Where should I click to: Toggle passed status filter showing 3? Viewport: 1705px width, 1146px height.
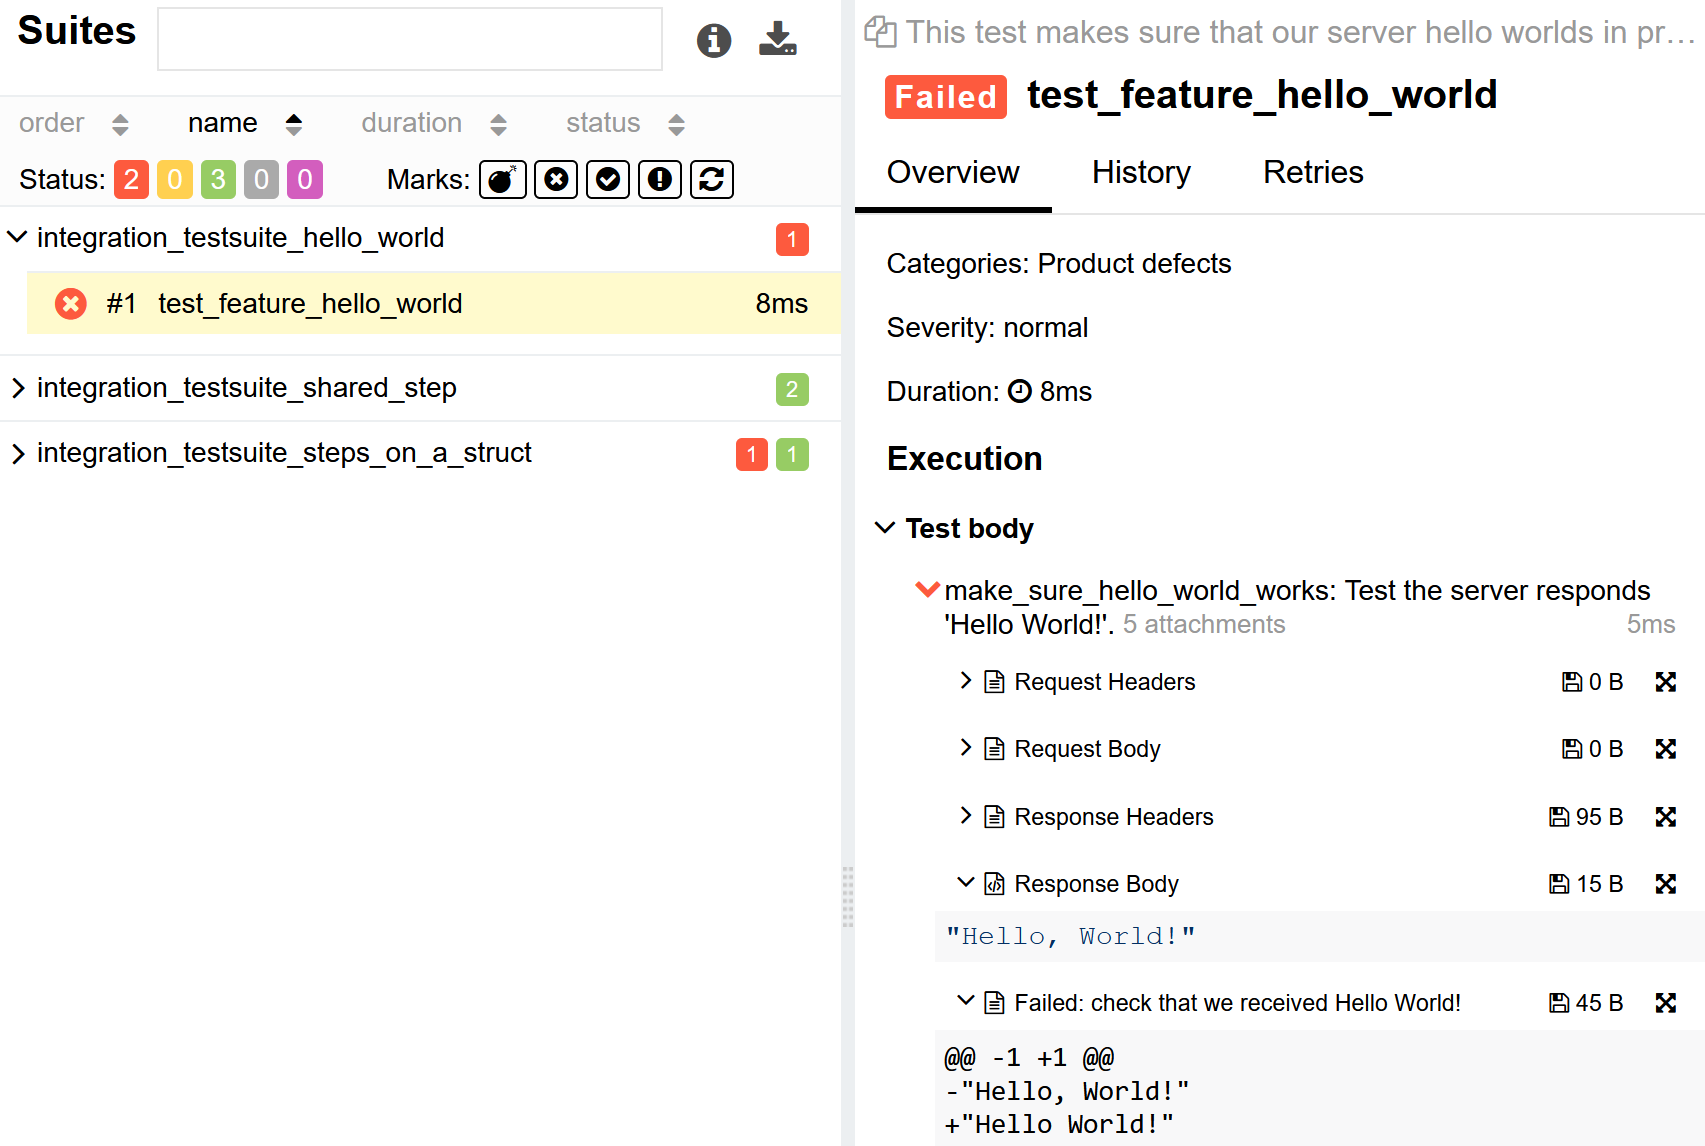(218, 179)
